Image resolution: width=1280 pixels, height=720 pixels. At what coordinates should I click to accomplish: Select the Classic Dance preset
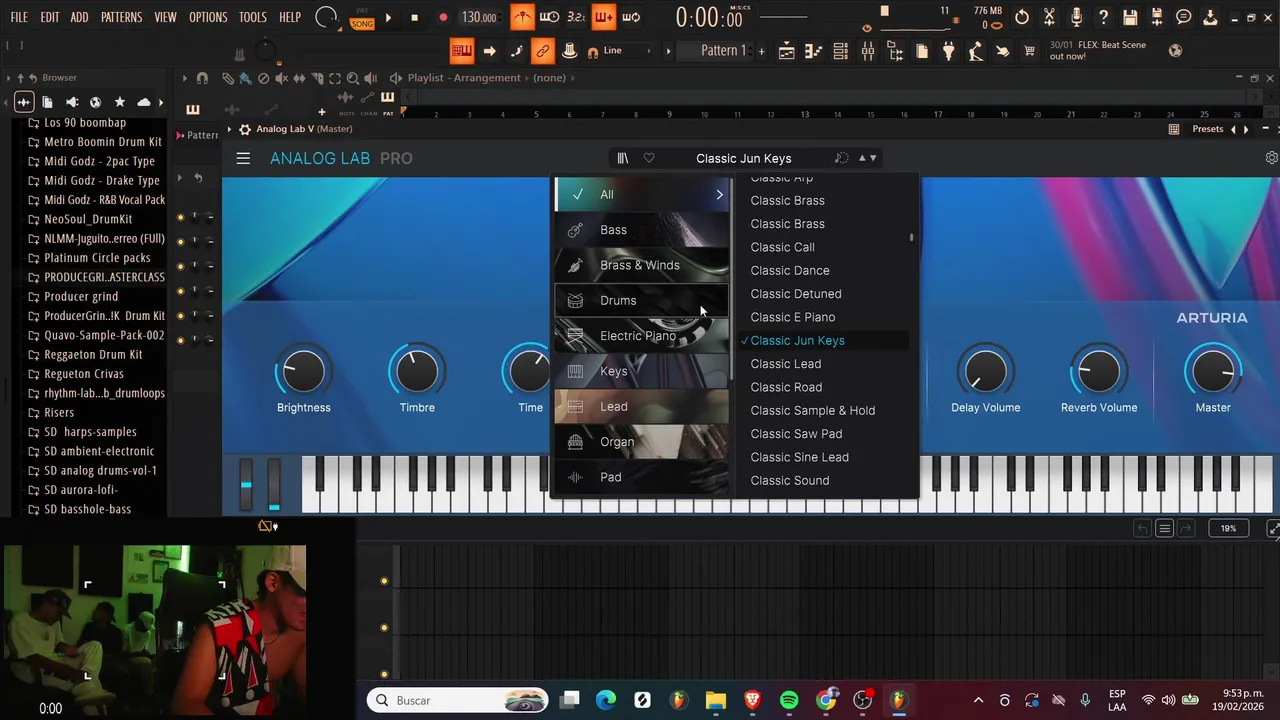tap(790, 270)
